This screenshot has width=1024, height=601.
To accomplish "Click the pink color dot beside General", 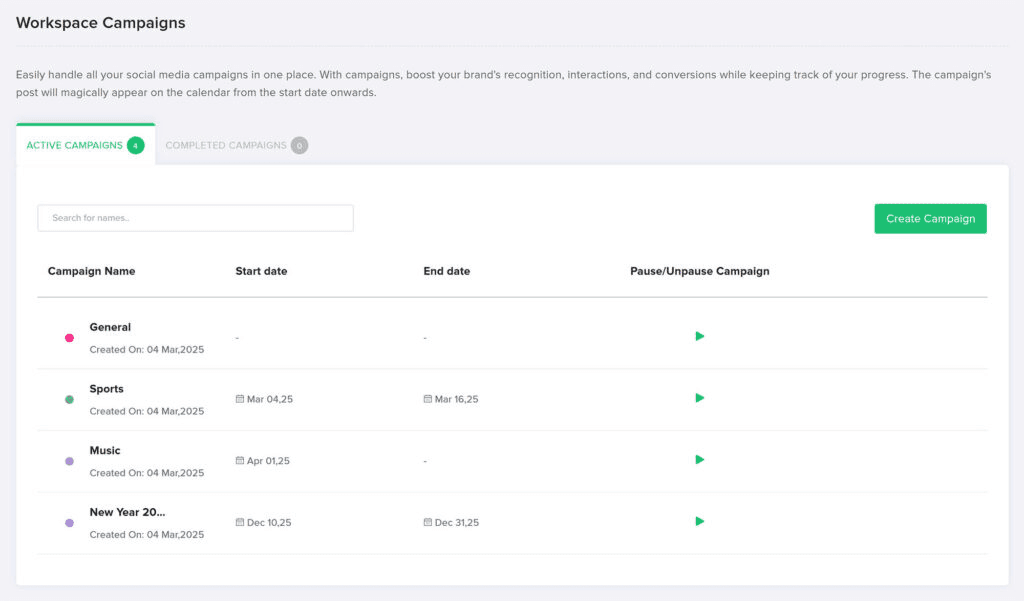I will click(69, 338).
